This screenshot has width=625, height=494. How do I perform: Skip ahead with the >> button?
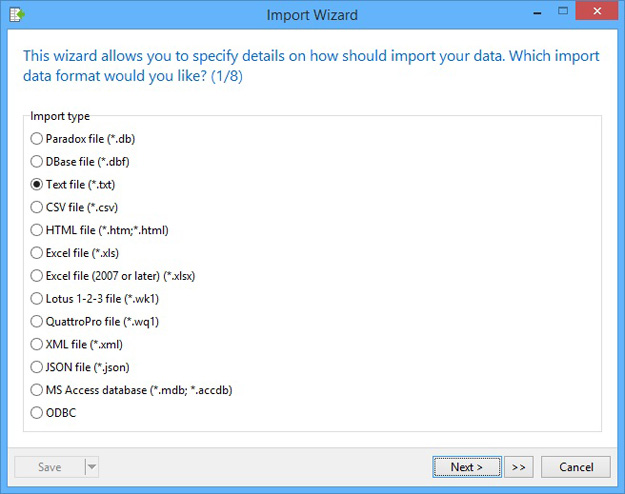coord(519,467)
